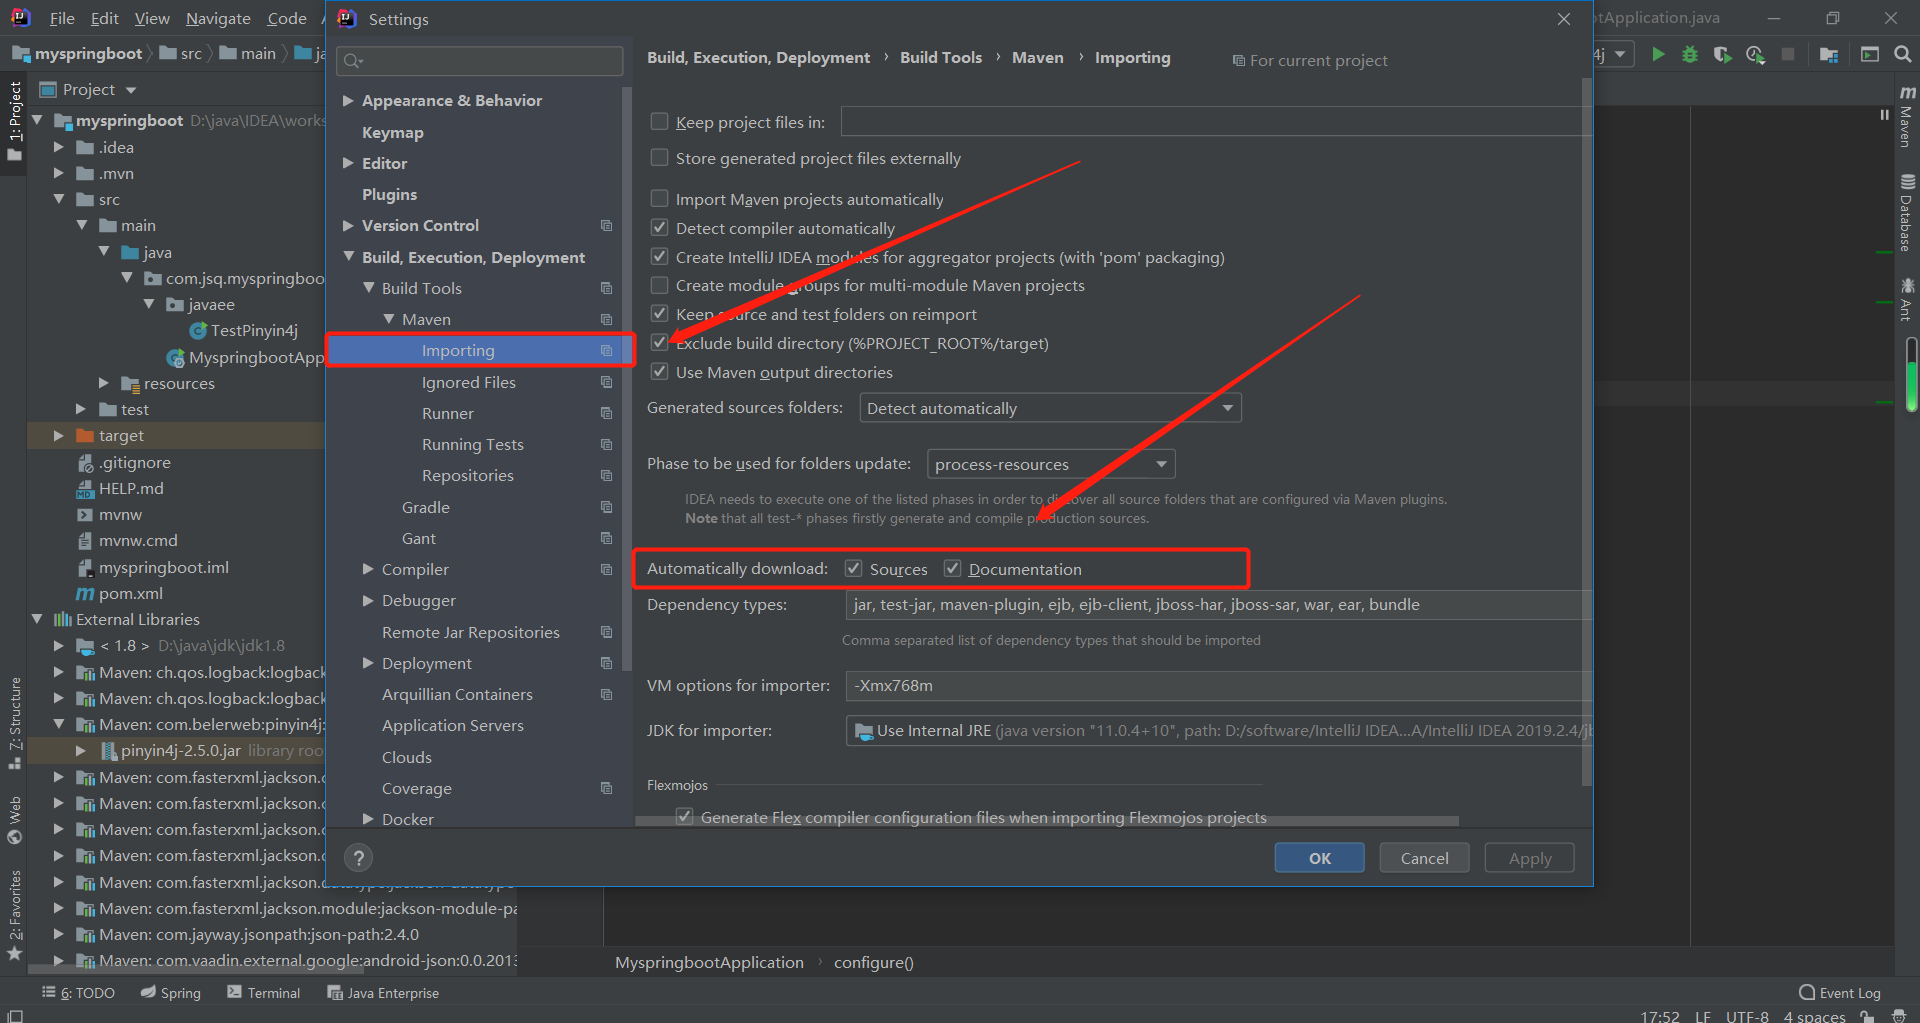The image size is (1920, 1023).
Task: Enable Import Maven projects automatically
Action: (659, 198)
